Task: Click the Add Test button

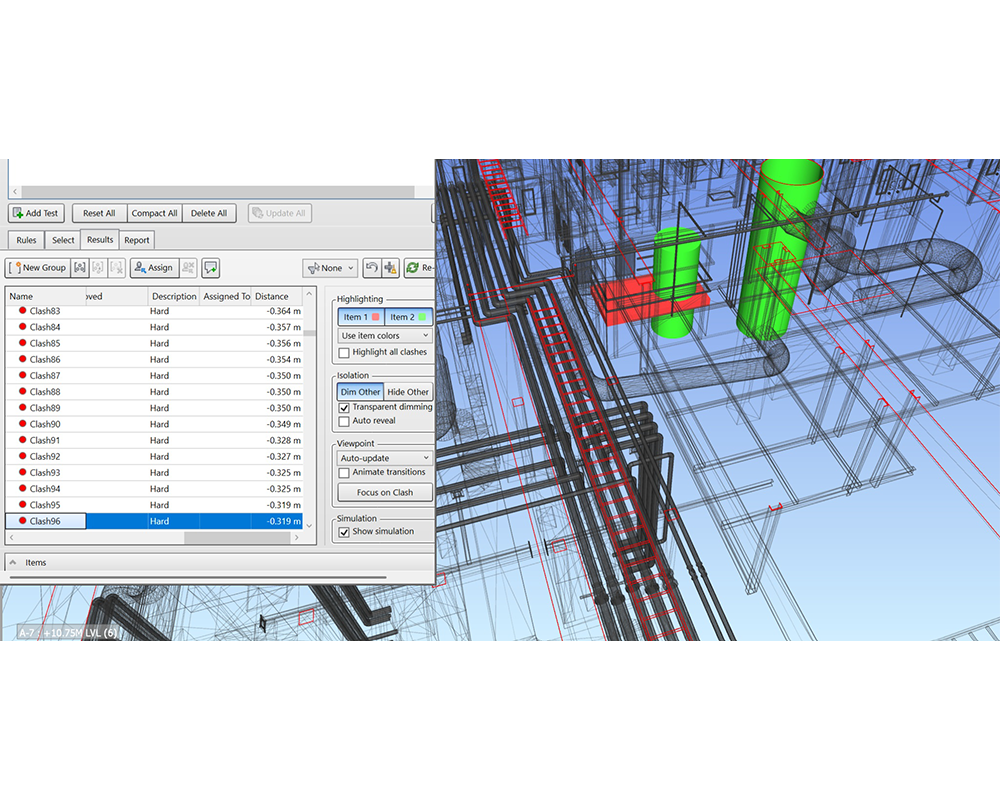Action: point(36,213)
